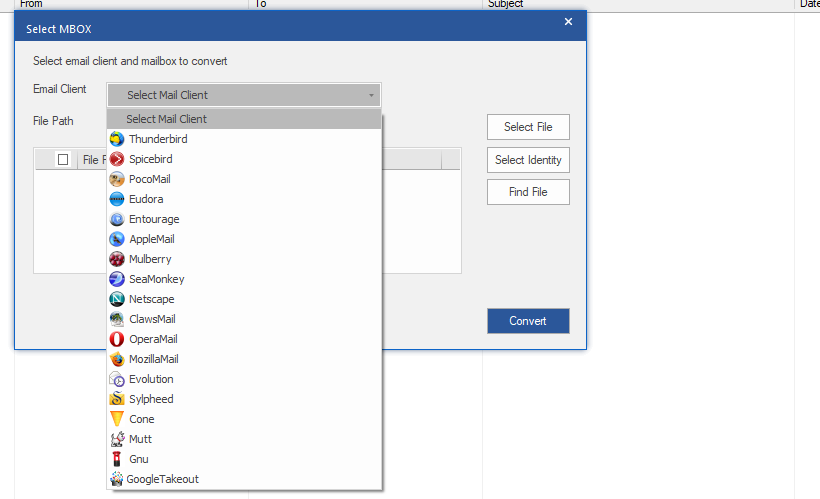Click the Cone yellow cone icon
The width and height of the screenshot is (820, 499).
tap(117, 419)
